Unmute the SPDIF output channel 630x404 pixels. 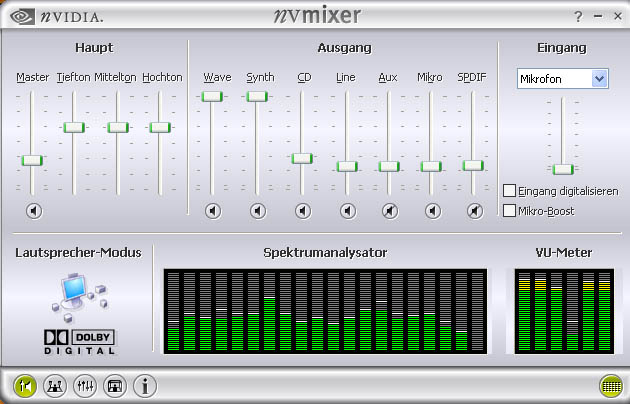click(x=475, y=211)
